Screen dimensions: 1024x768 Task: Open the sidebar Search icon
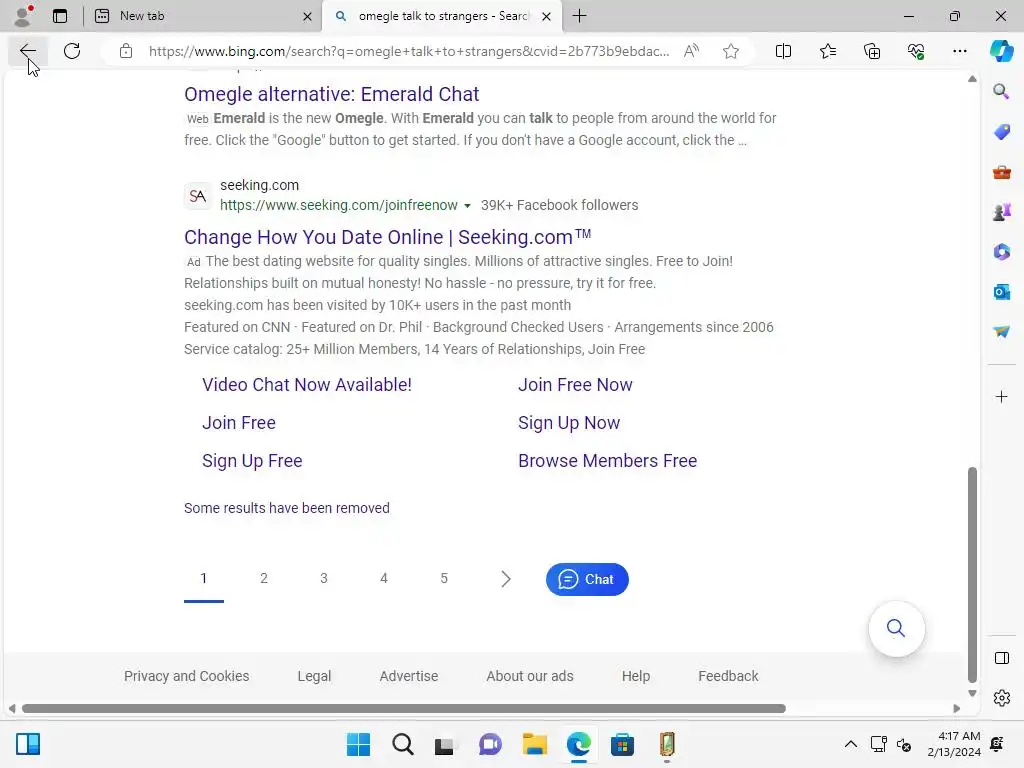pos(1001,91)
